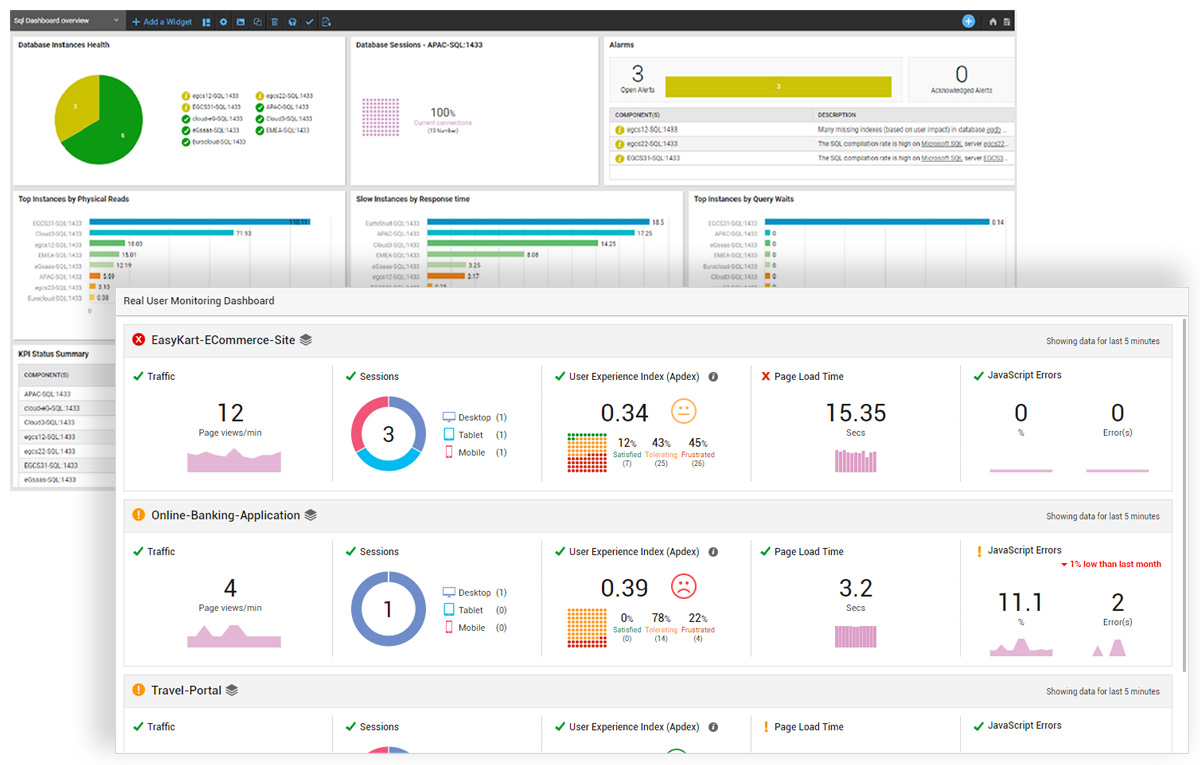Select egcs12-SQL:1433 in the health legend
This screenshot has width=1200, height=765.
pyautogui.click(x=211, y=95)
